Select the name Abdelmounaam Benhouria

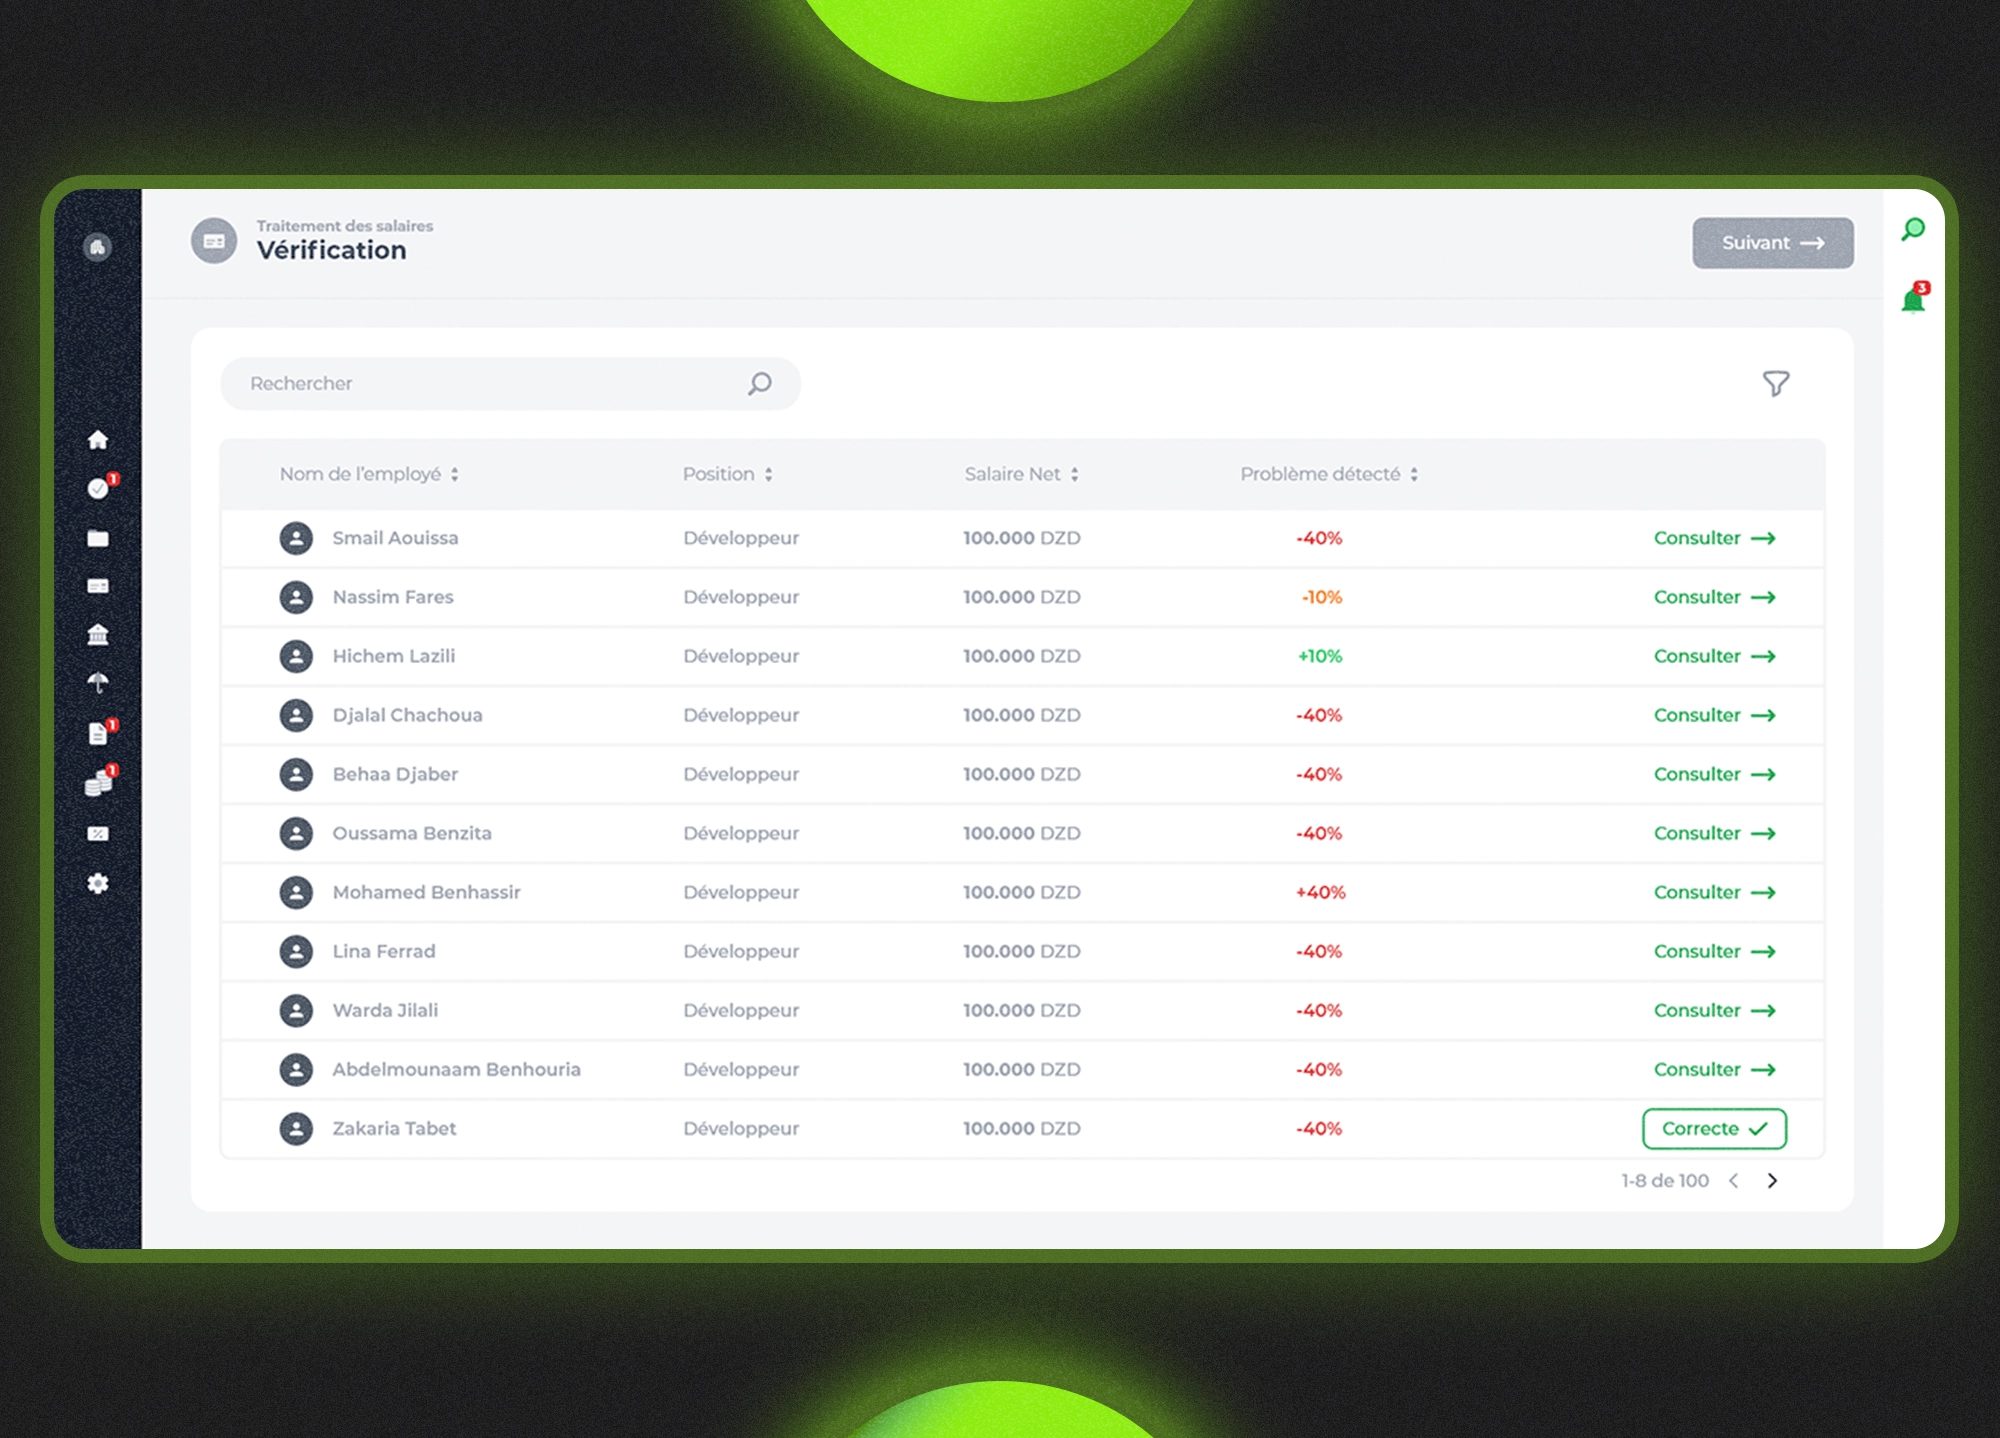click(x=456, y=1069)
